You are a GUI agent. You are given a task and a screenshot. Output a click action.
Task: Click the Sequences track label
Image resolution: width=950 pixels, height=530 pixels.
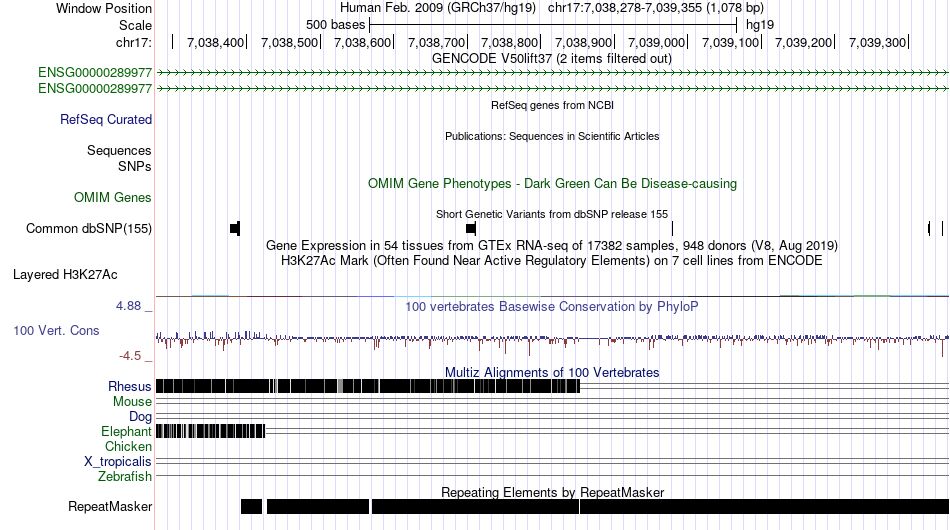(119, 150)
